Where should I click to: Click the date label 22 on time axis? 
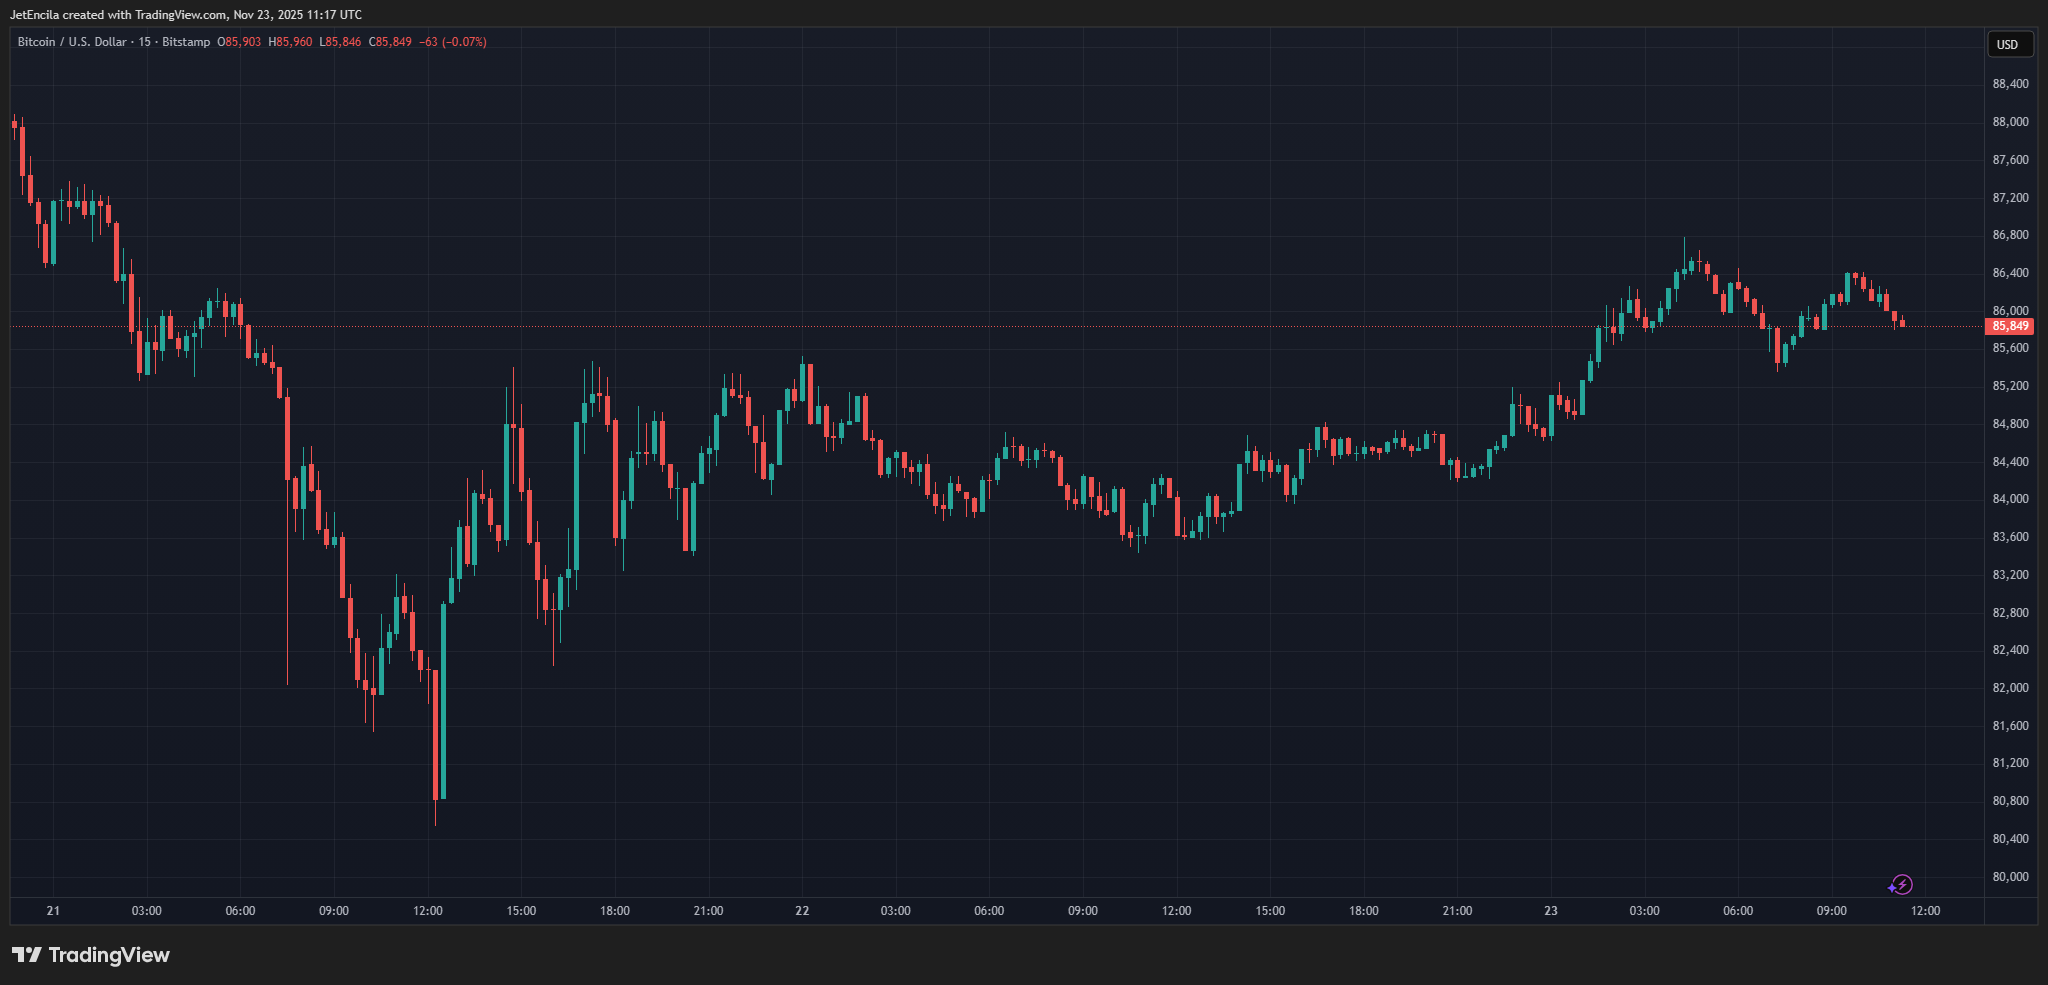pos(802,911)
